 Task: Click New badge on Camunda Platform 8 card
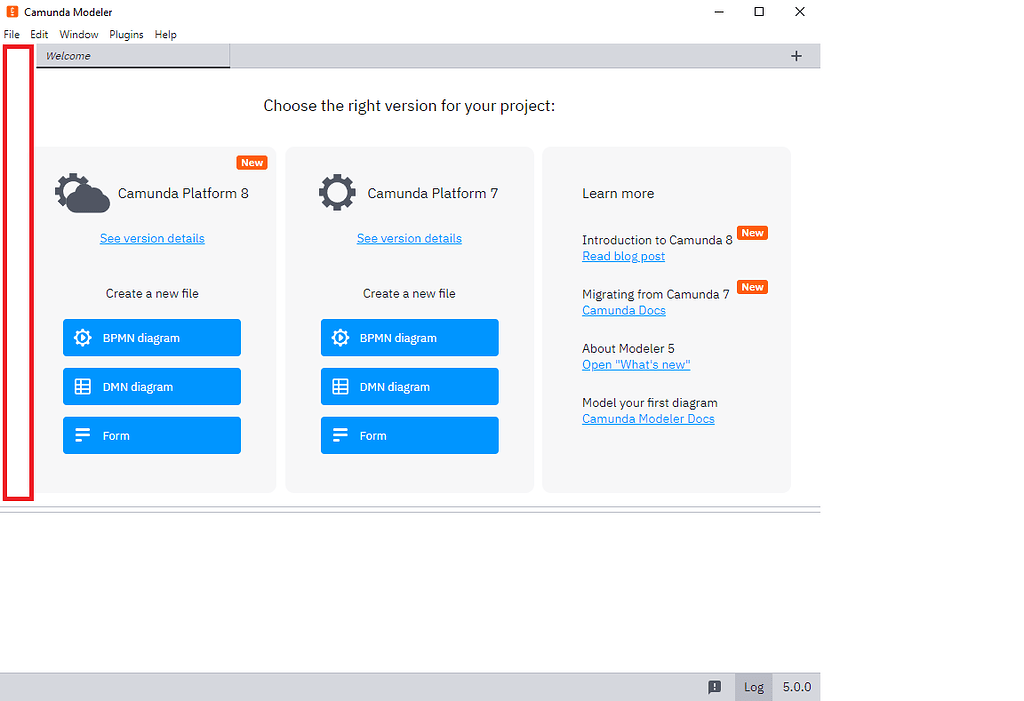coord(252,163)
